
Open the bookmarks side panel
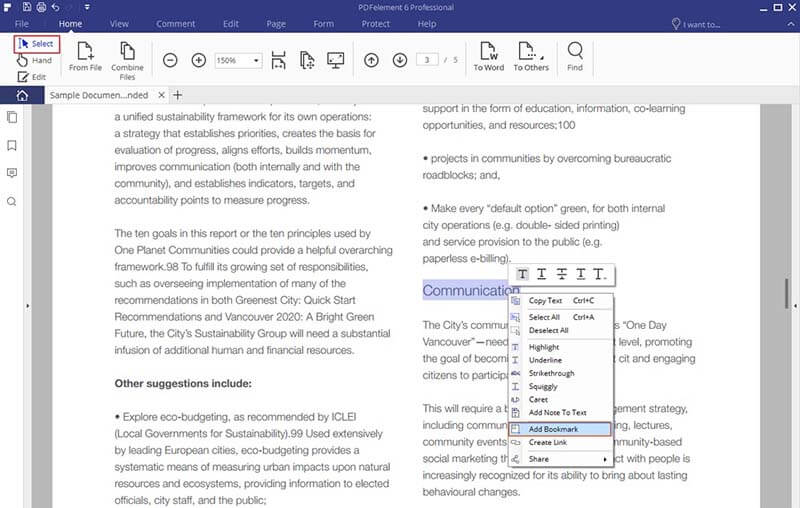(12, 146)
